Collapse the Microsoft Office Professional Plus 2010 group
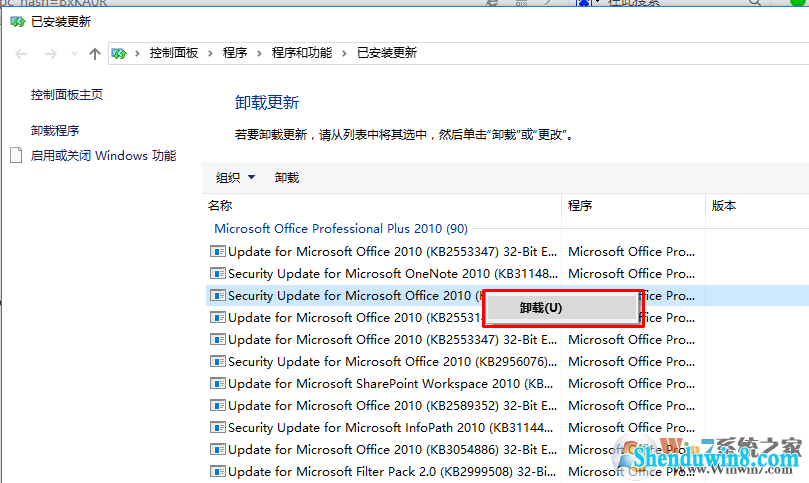 pos(341,229)
